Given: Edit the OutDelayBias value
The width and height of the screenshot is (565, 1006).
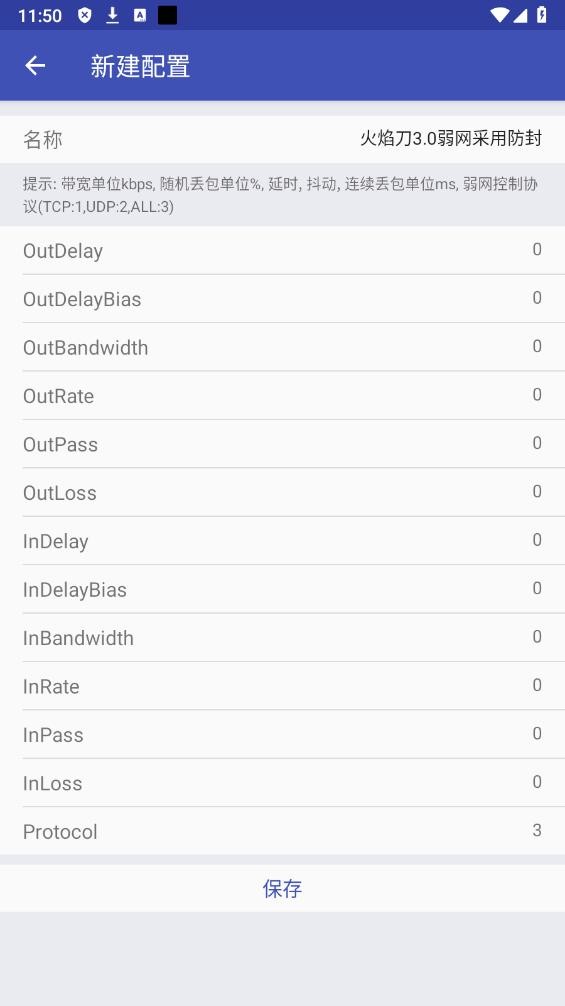Looking at the screenshot, I should click(537, 298).
